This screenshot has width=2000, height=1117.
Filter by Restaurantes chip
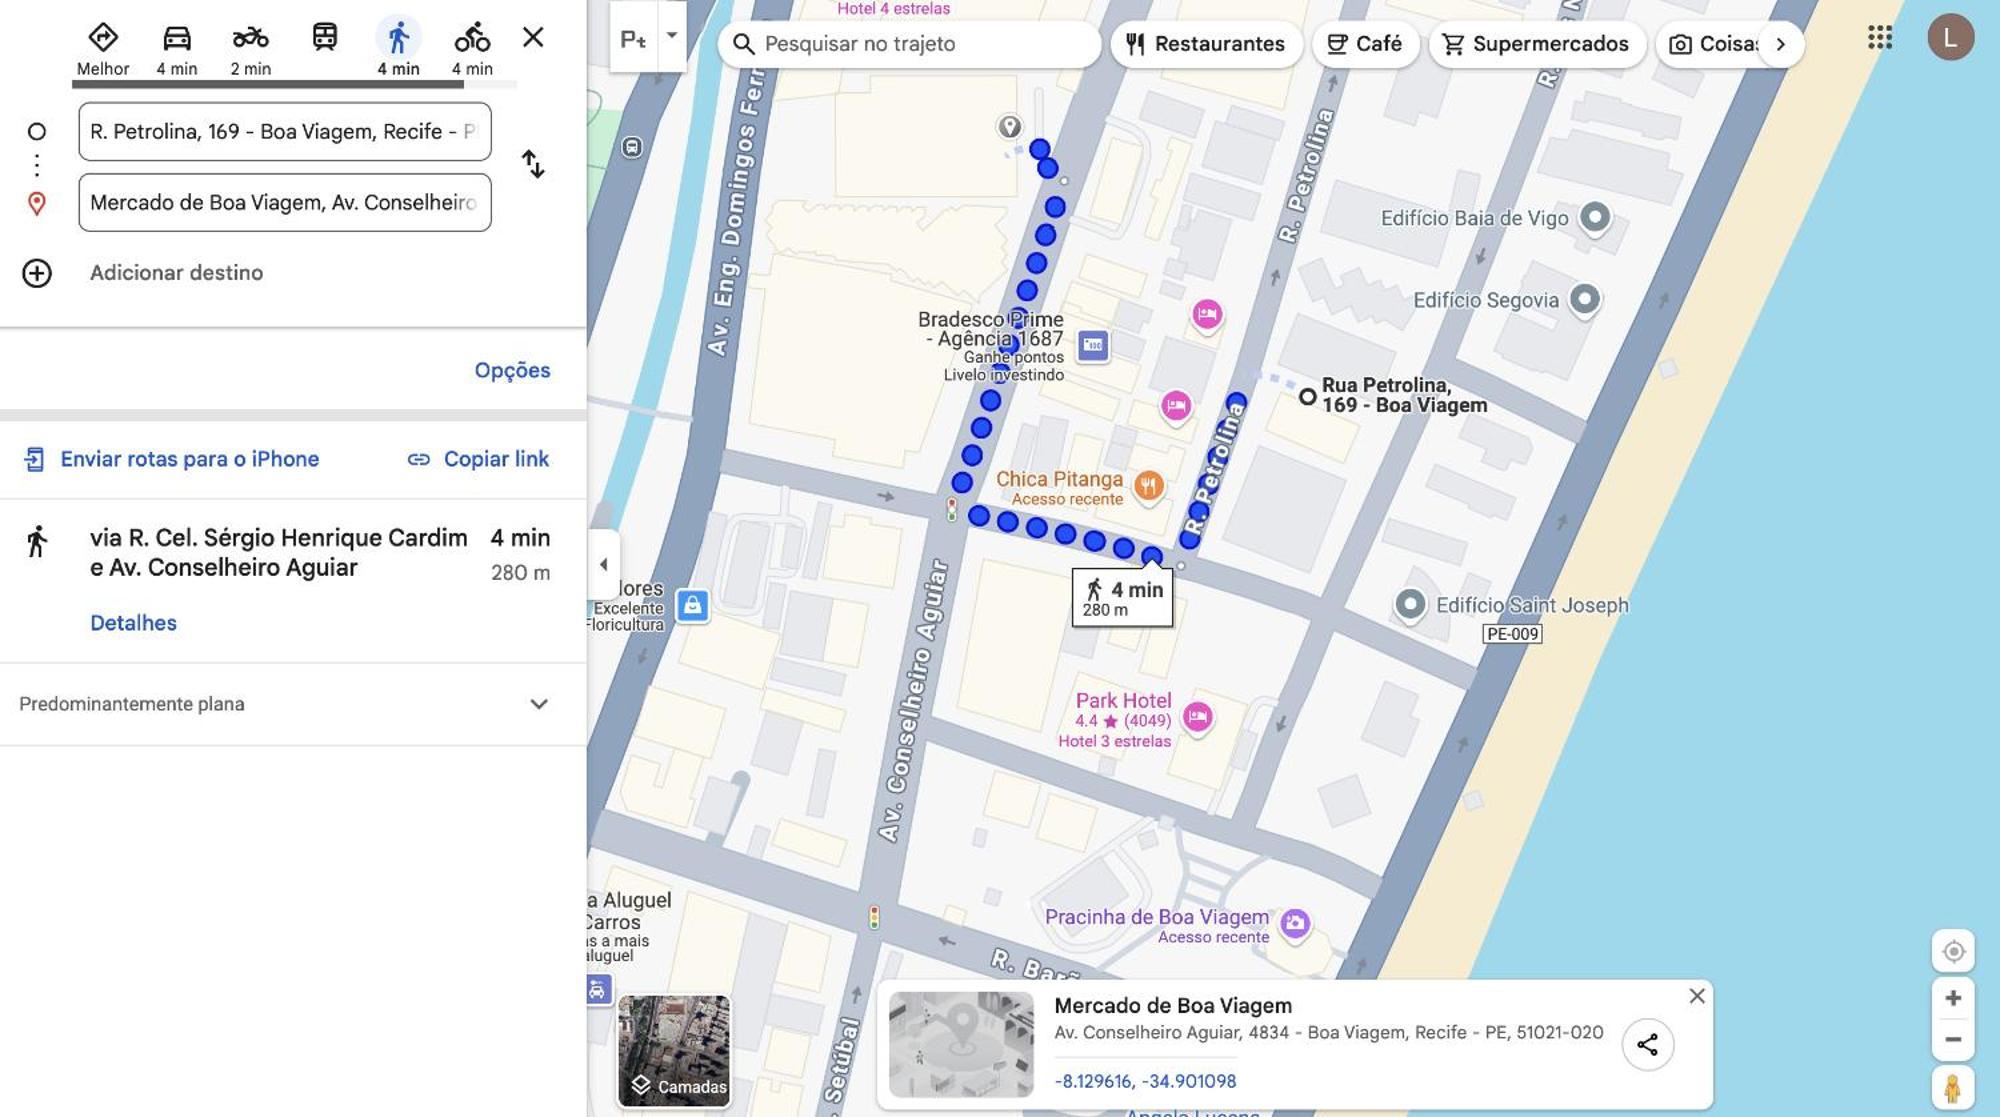(x=1206, y=44)
